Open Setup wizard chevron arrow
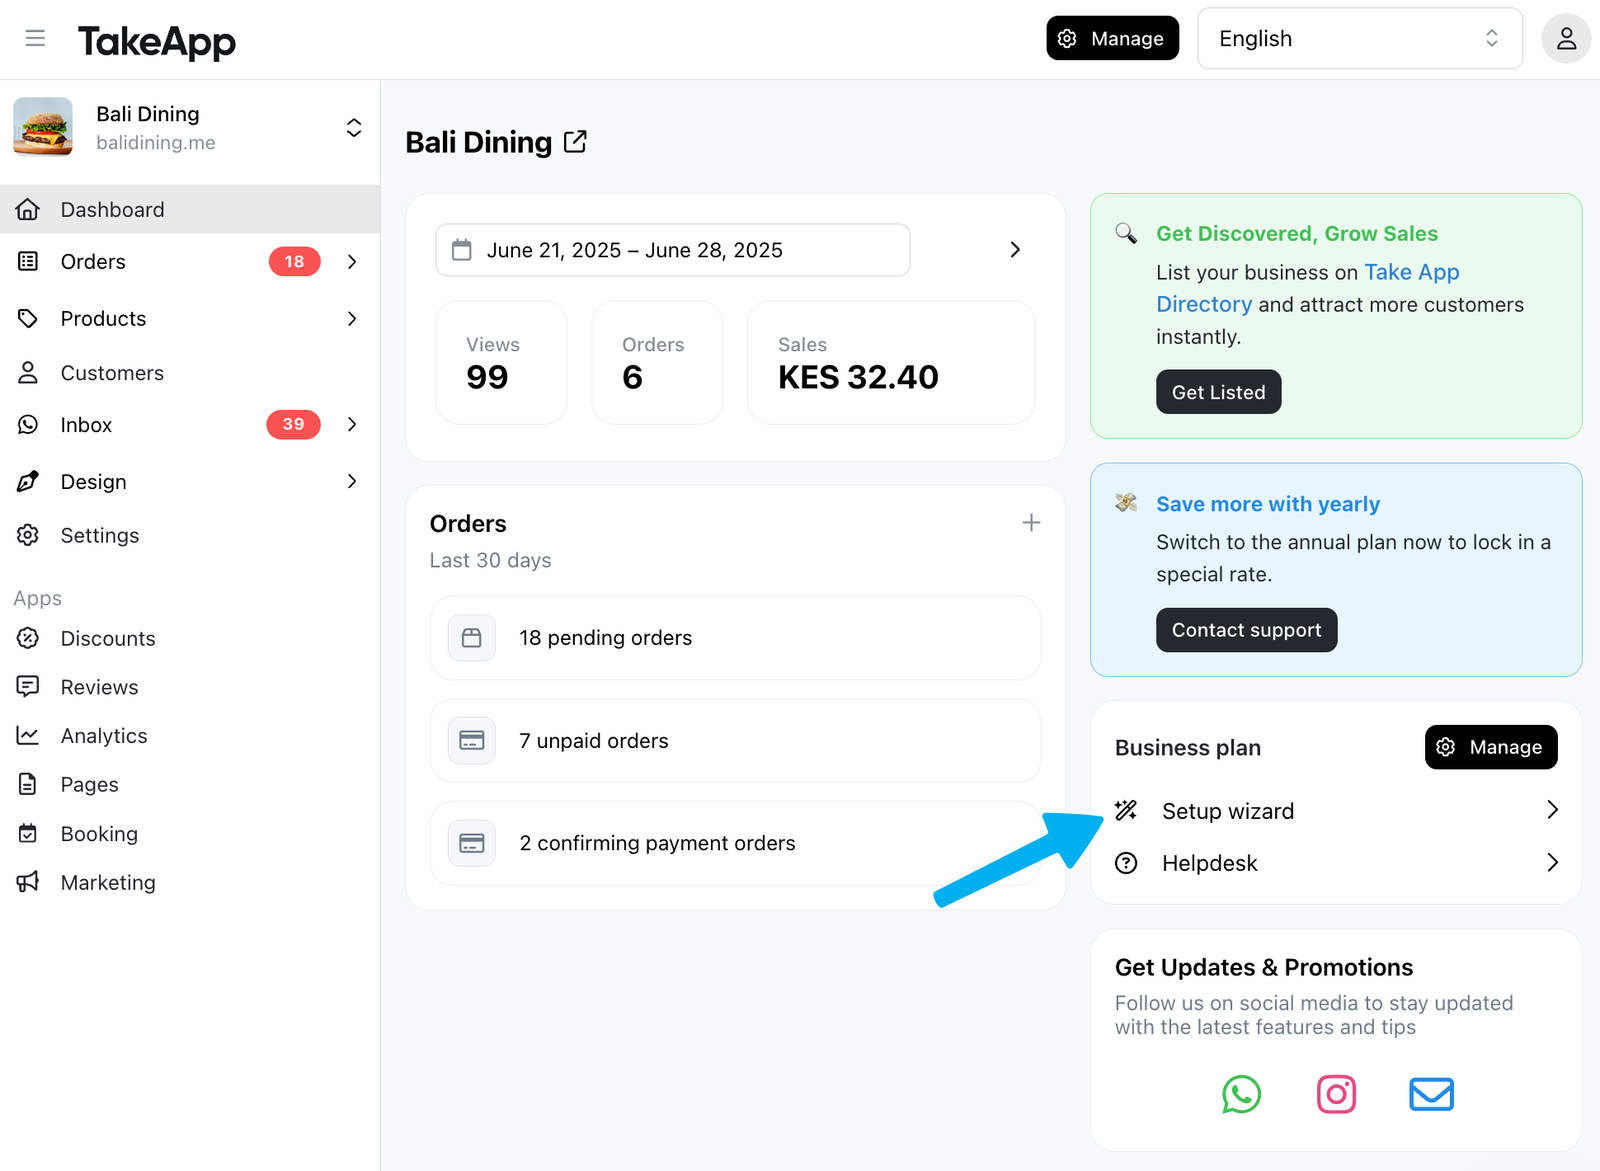1600x1171 pixels. pyautogui.click(x=1552, y=810)
